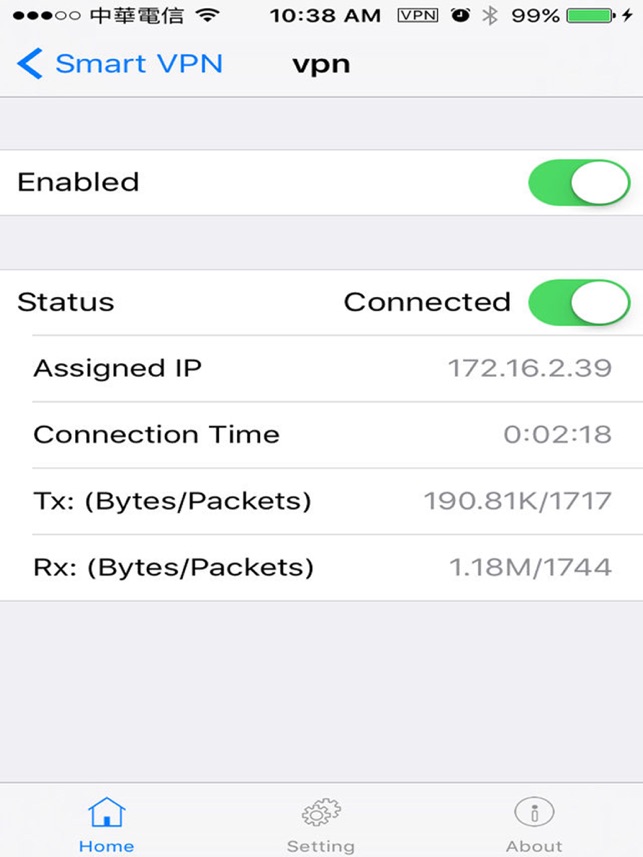Tap the About info icon

[534, 812]
